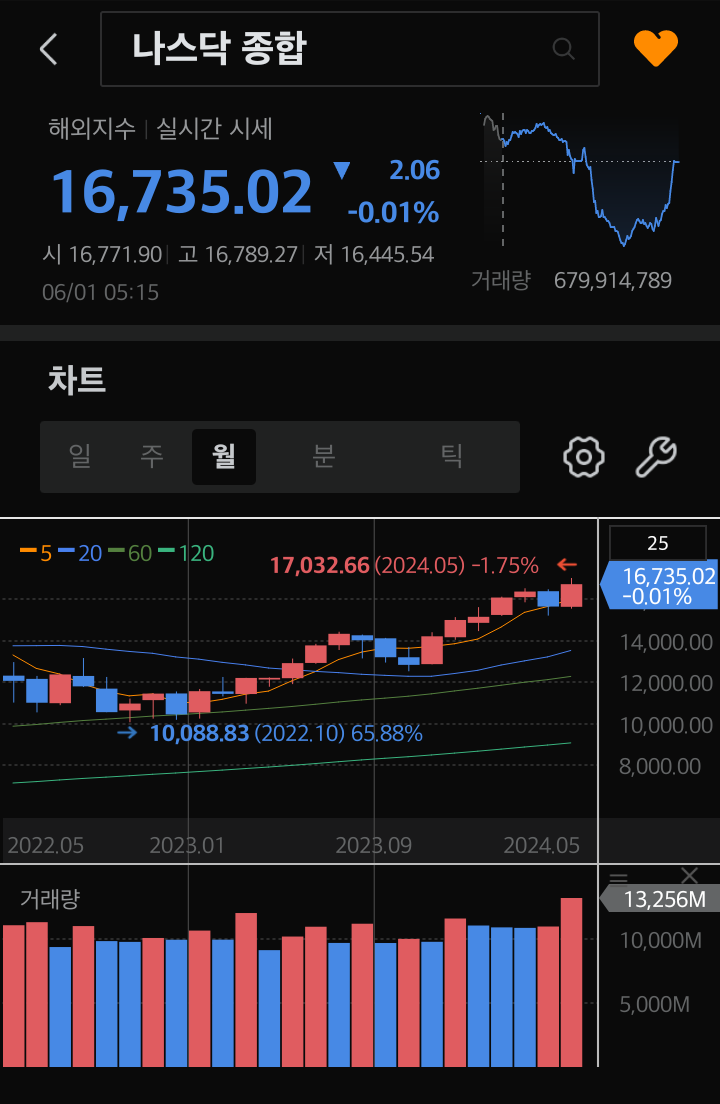Close the volume panel with X icon
Image resolution: width=720 pixels, height=1104 pixels.
tap(690, 875)
